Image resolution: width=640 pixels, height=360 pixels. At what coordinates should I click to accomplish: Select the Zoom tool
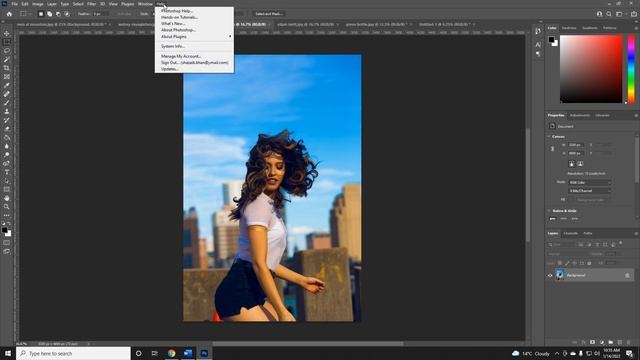[7, 207]
